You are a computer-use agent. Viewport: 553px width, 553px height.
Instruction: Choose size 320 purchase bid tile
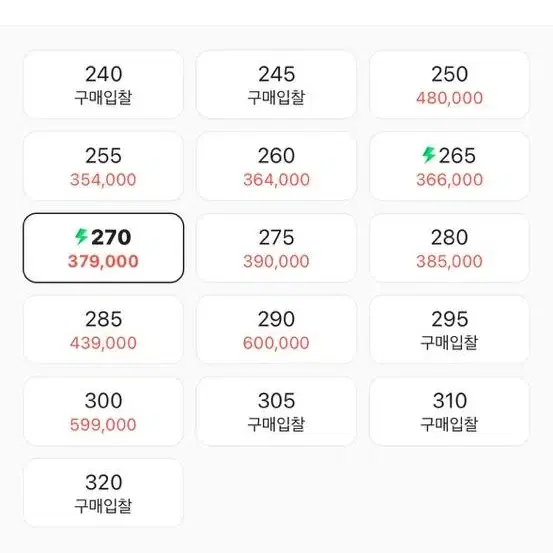click(x=103, y=493)
